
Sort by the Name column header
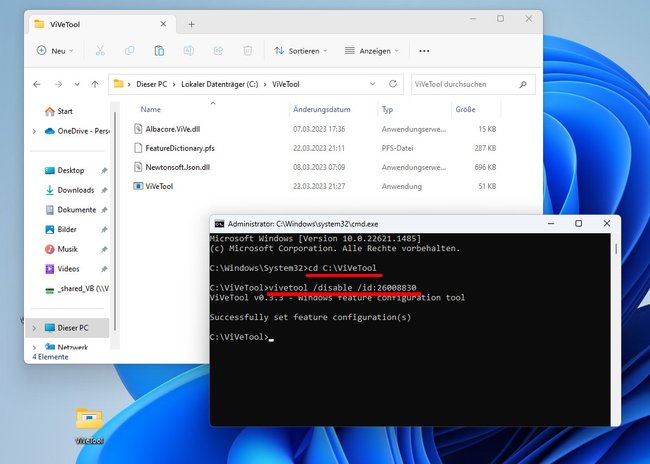(150, 109)
